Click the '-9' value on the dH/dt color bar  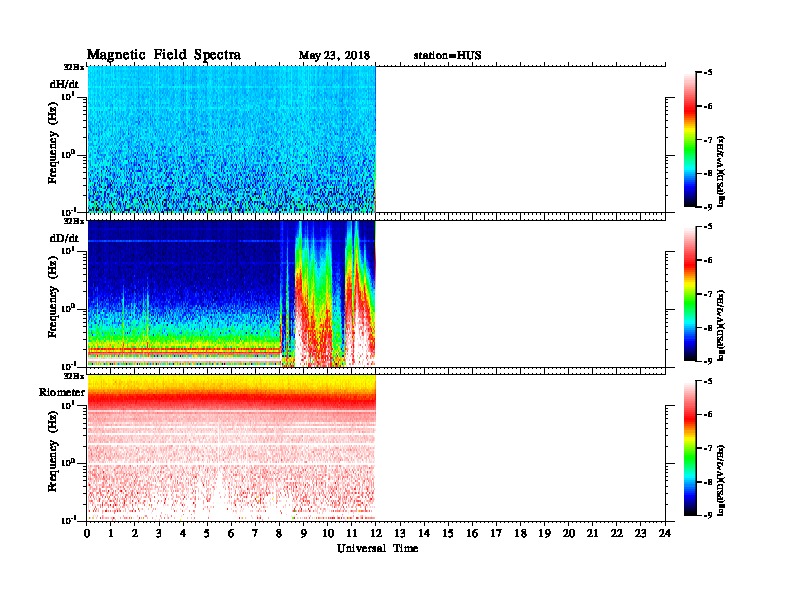(708, 207)
